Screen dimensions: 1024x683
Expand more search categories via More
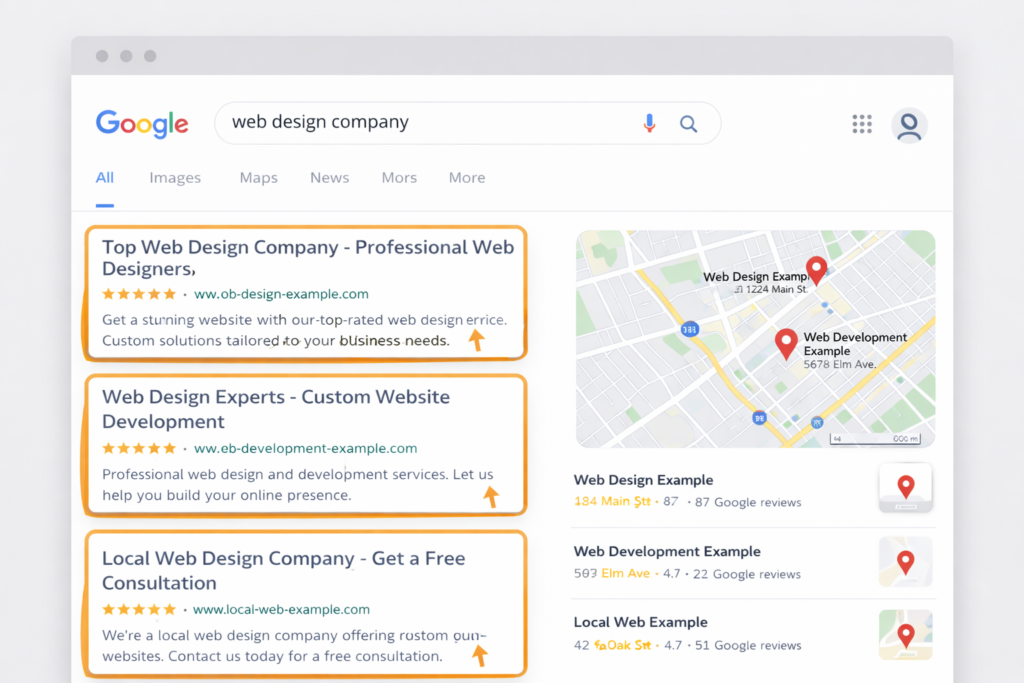[x=466, y=177]
